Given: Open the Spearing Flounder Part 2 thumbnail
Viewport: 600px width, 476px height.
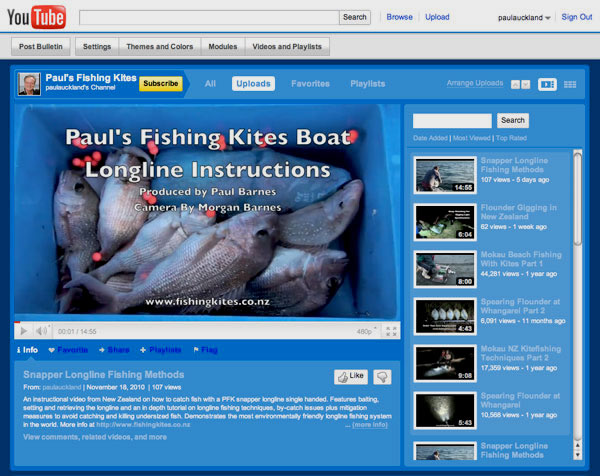Looking at the screenshot, I should tap(445, 316).
